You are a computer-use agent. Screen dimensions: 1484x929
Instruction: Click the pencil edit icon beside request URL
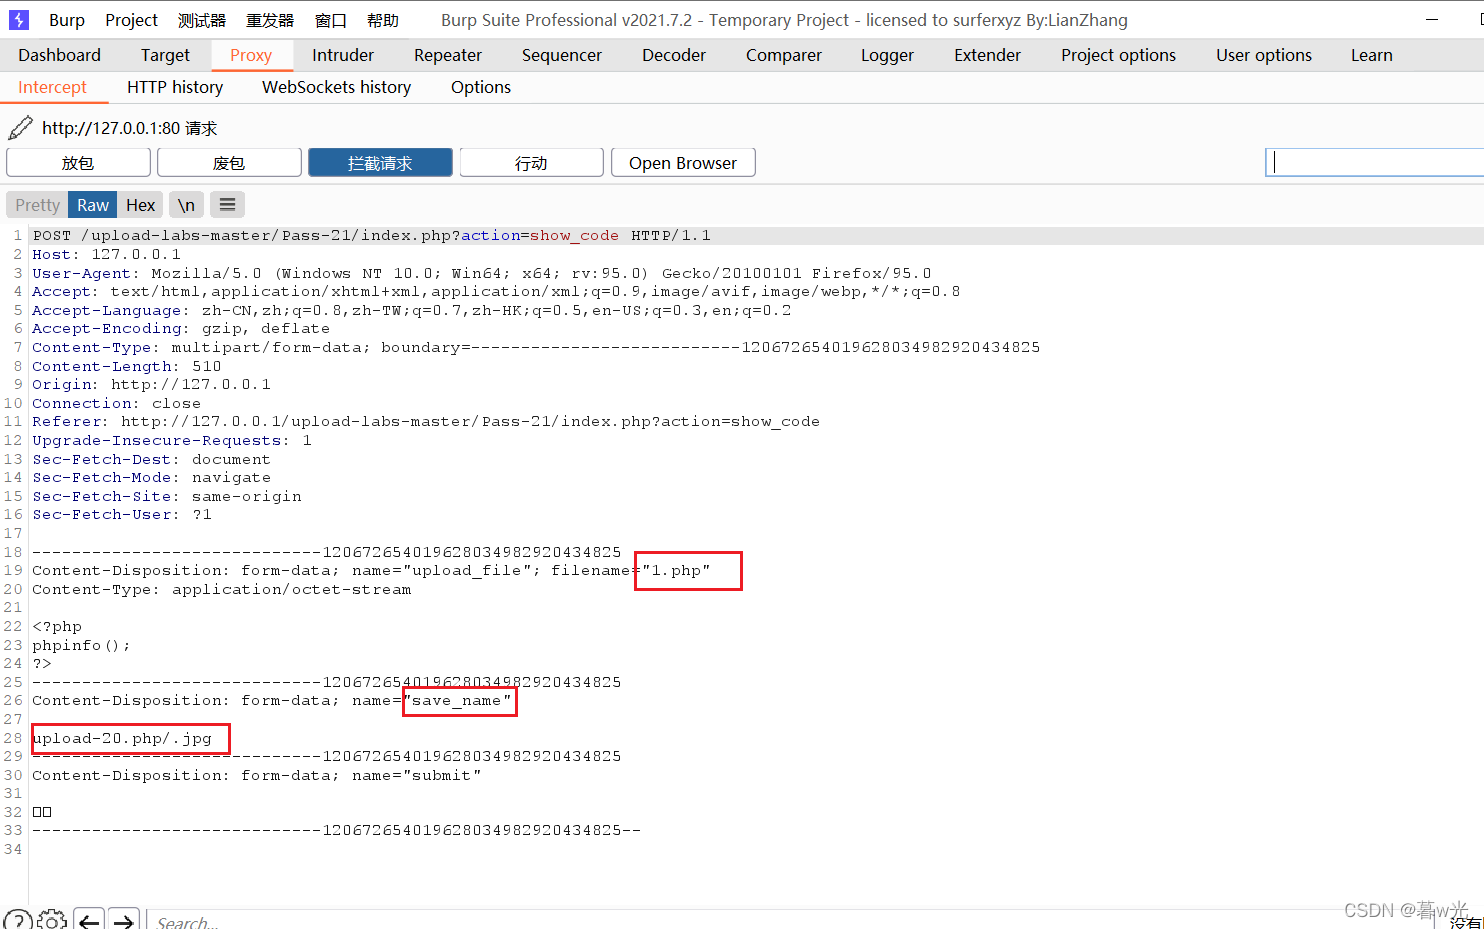click(x=20, y=128)
